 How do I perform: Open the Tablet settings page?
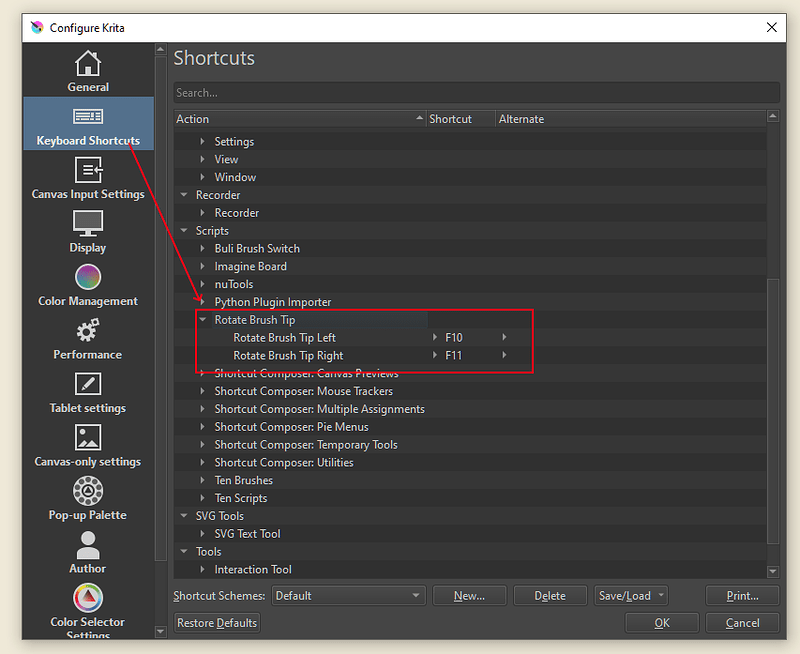click(x=88, y=392)
